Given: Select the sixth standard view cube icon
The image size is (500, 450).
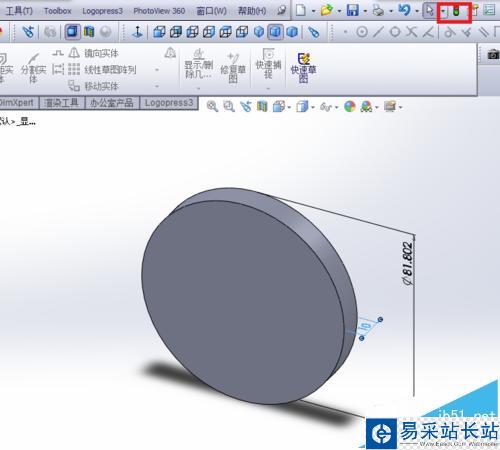Looking at the screenshot, I should click(242, 32).
